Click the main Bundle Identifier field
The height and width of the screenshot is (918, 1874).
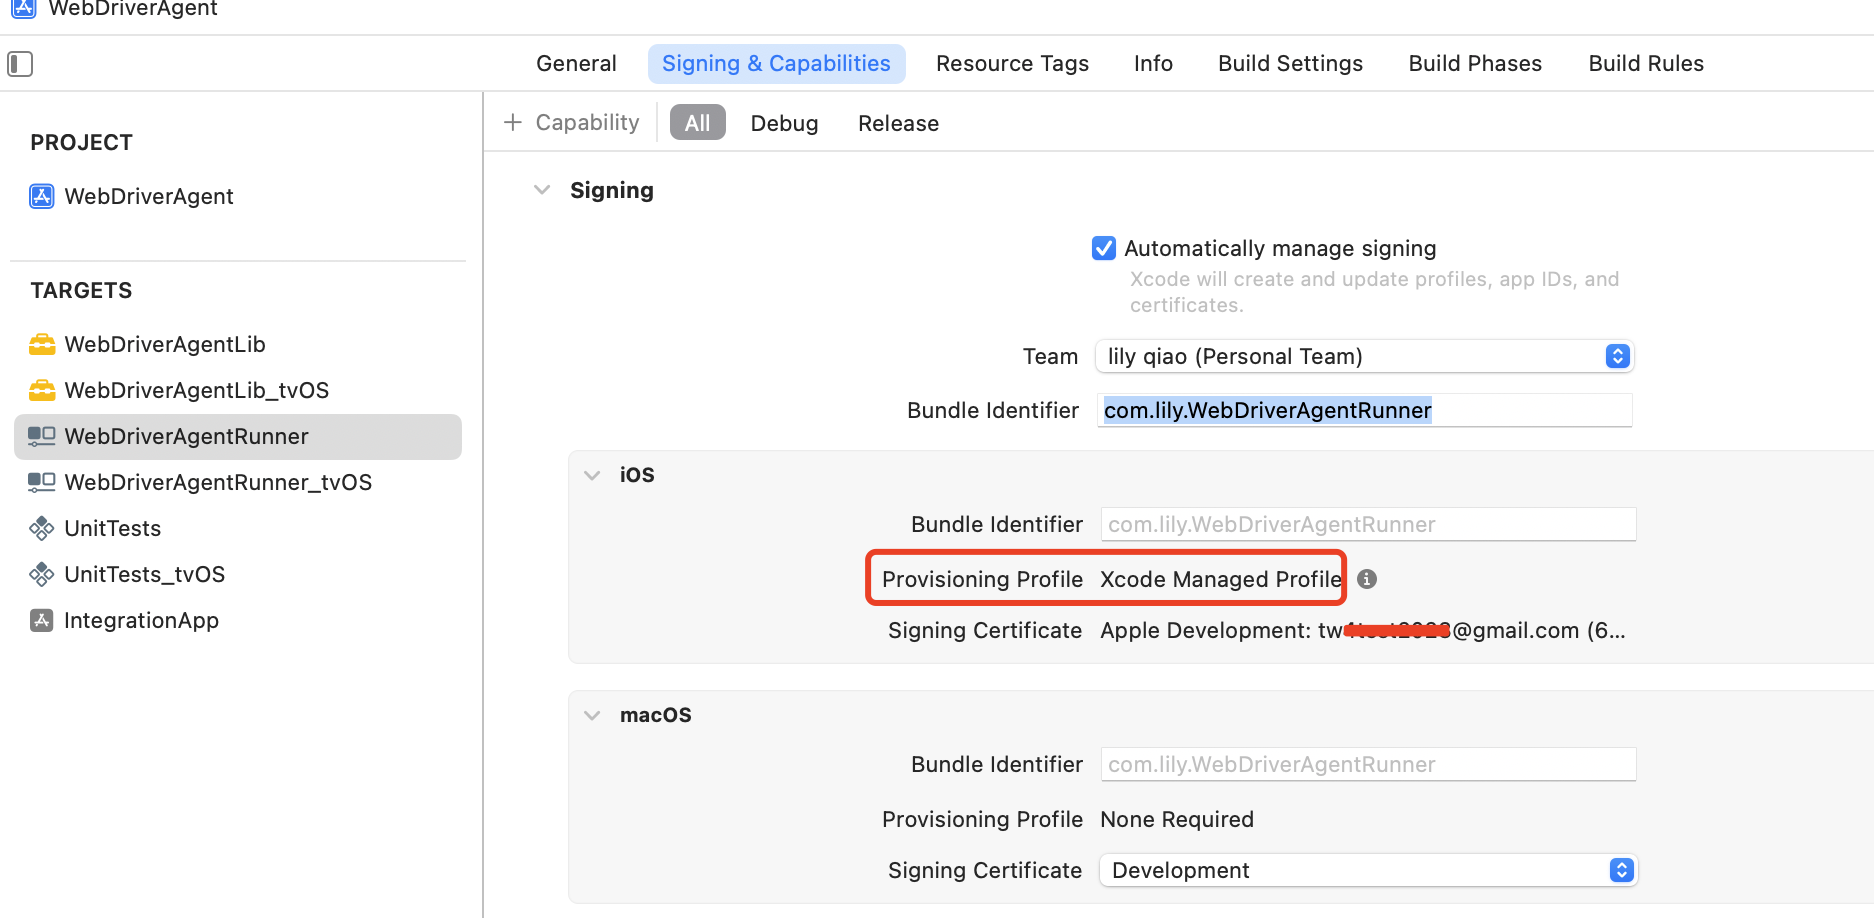1365,410
